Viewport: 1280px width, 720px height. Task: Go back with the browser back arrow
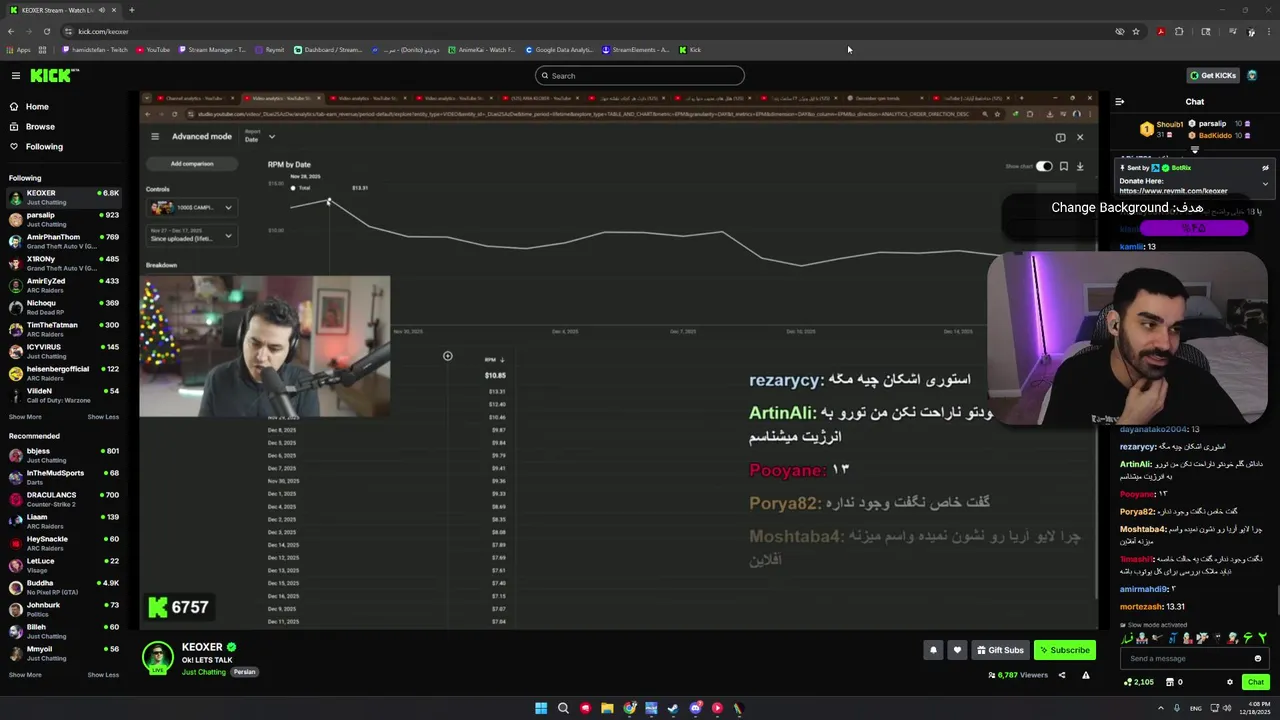[x=11, y=31]
